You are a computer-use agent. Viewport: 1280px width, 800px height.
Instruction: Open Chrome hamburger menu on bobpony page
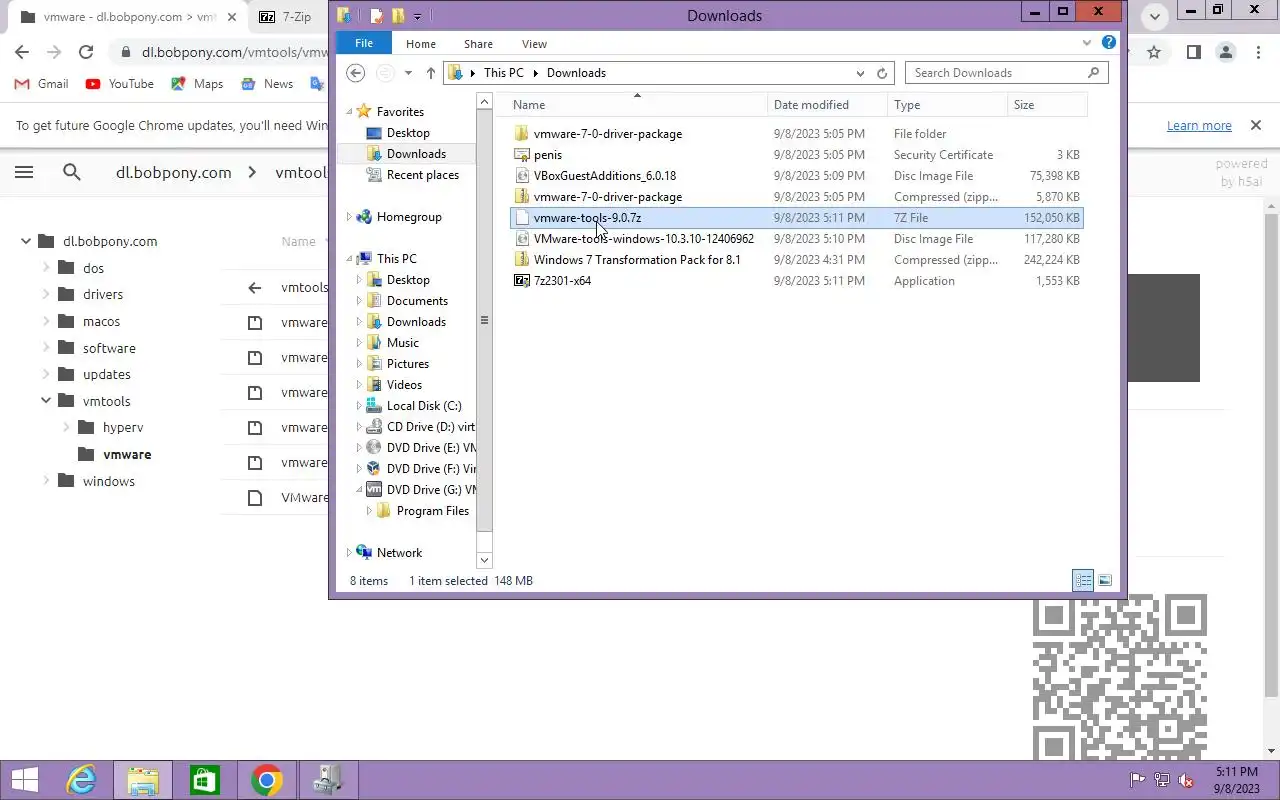coord(24,172)
